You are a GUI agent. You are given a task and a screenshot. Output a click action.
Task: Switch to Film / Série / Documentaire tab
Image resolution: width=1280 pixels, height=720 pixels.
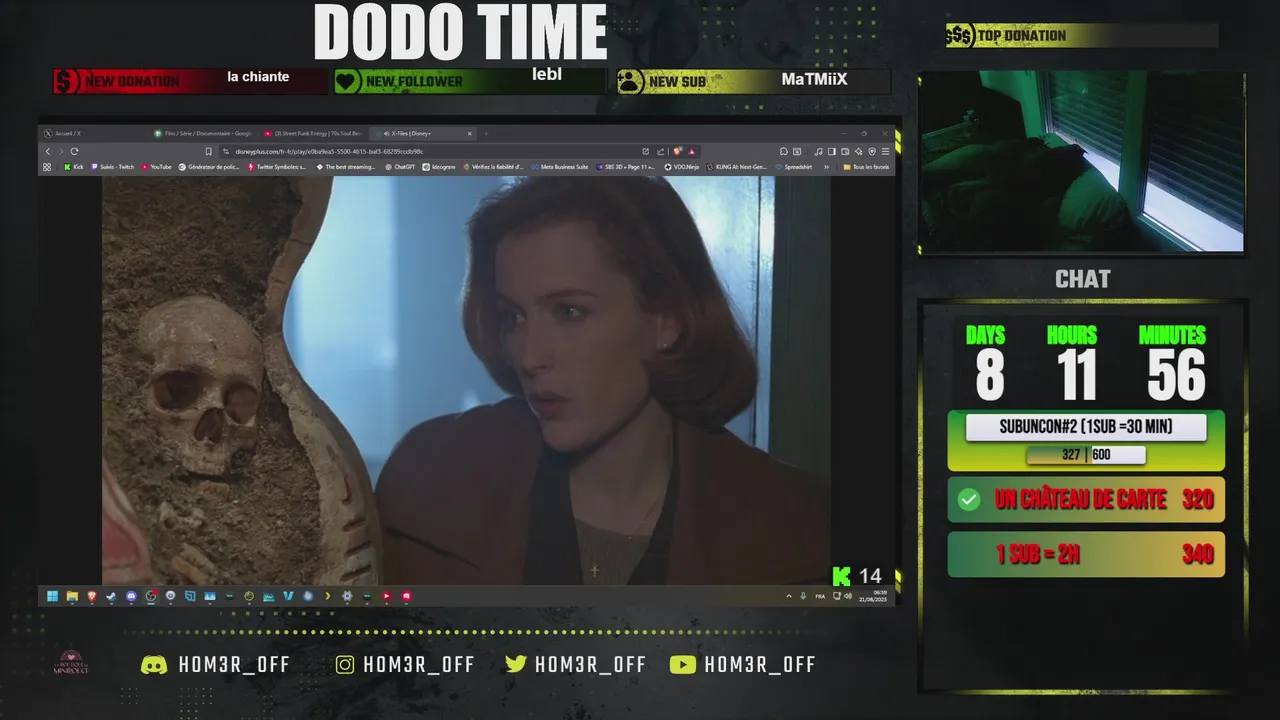coord(203,133)
